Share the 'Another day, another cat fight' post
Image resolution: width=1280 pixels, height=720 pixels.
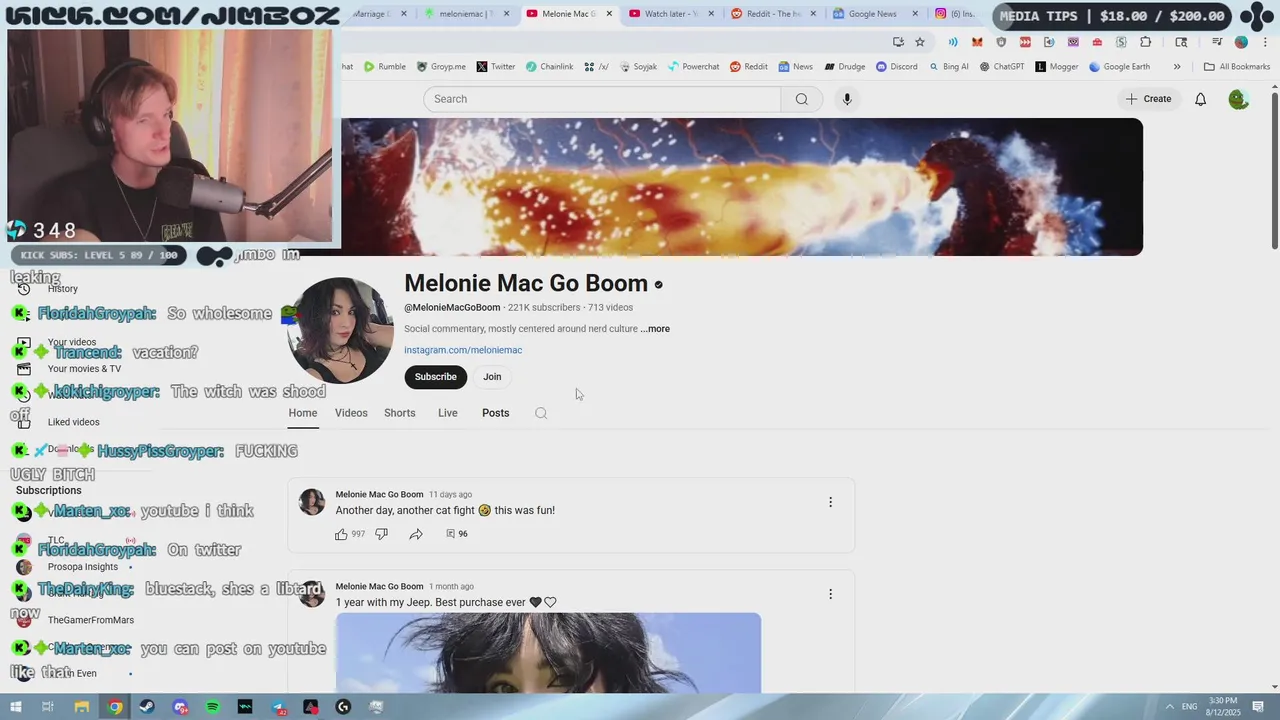416,534
